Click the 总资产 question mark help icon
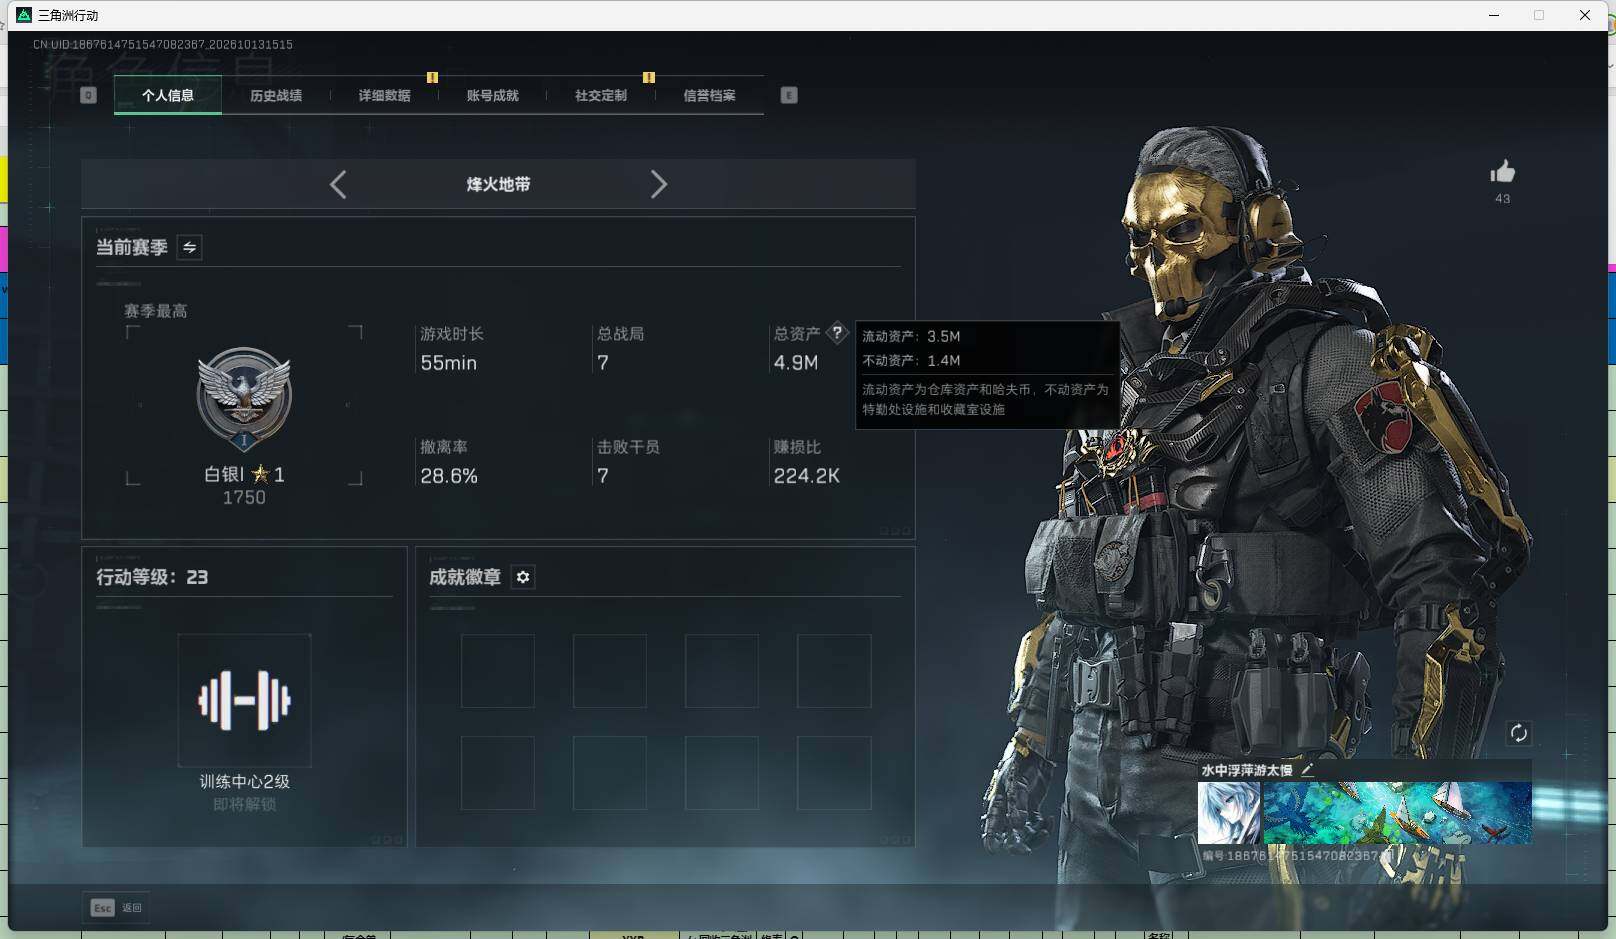 (837, 333)
